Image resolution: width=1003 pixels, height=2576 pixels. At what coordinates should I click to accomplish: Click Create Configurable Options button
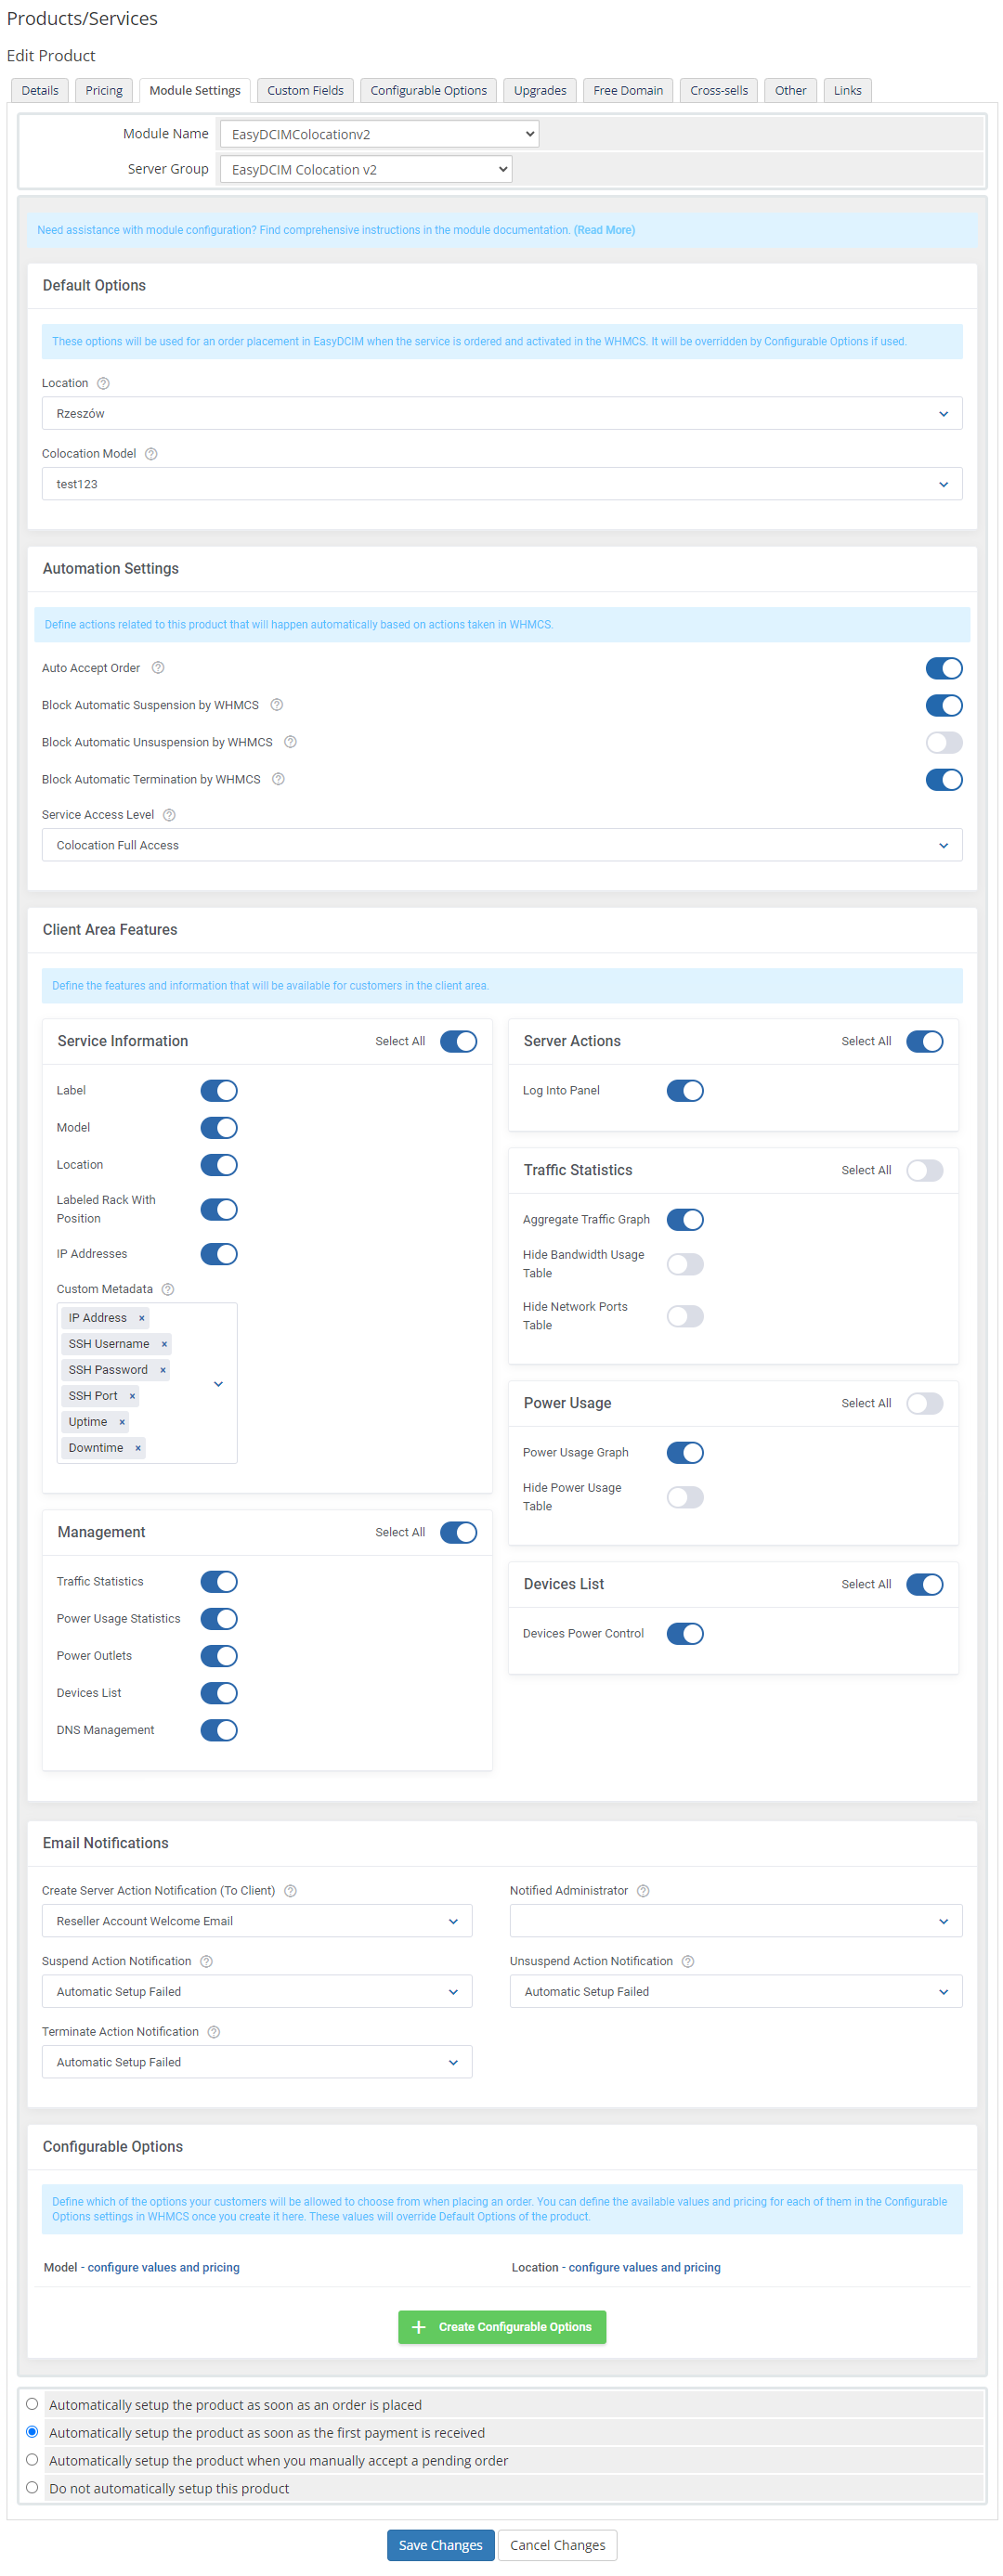[502, 2327]
